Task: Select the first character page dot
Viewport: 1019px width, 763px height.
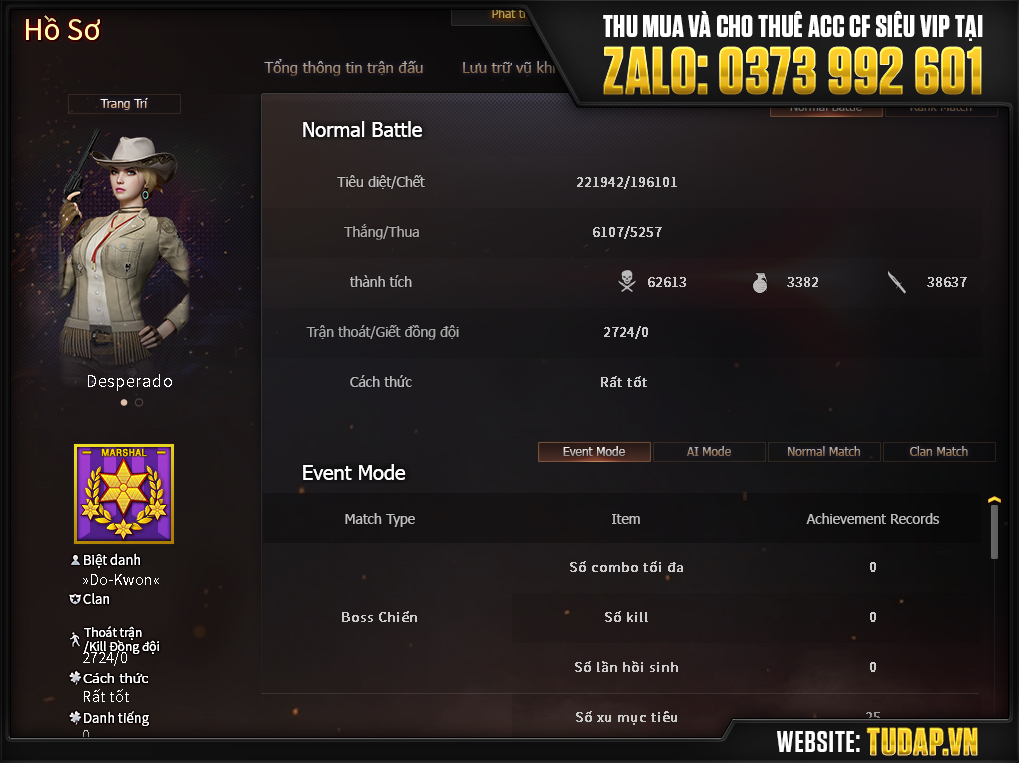Action: [x=124, y=402]
